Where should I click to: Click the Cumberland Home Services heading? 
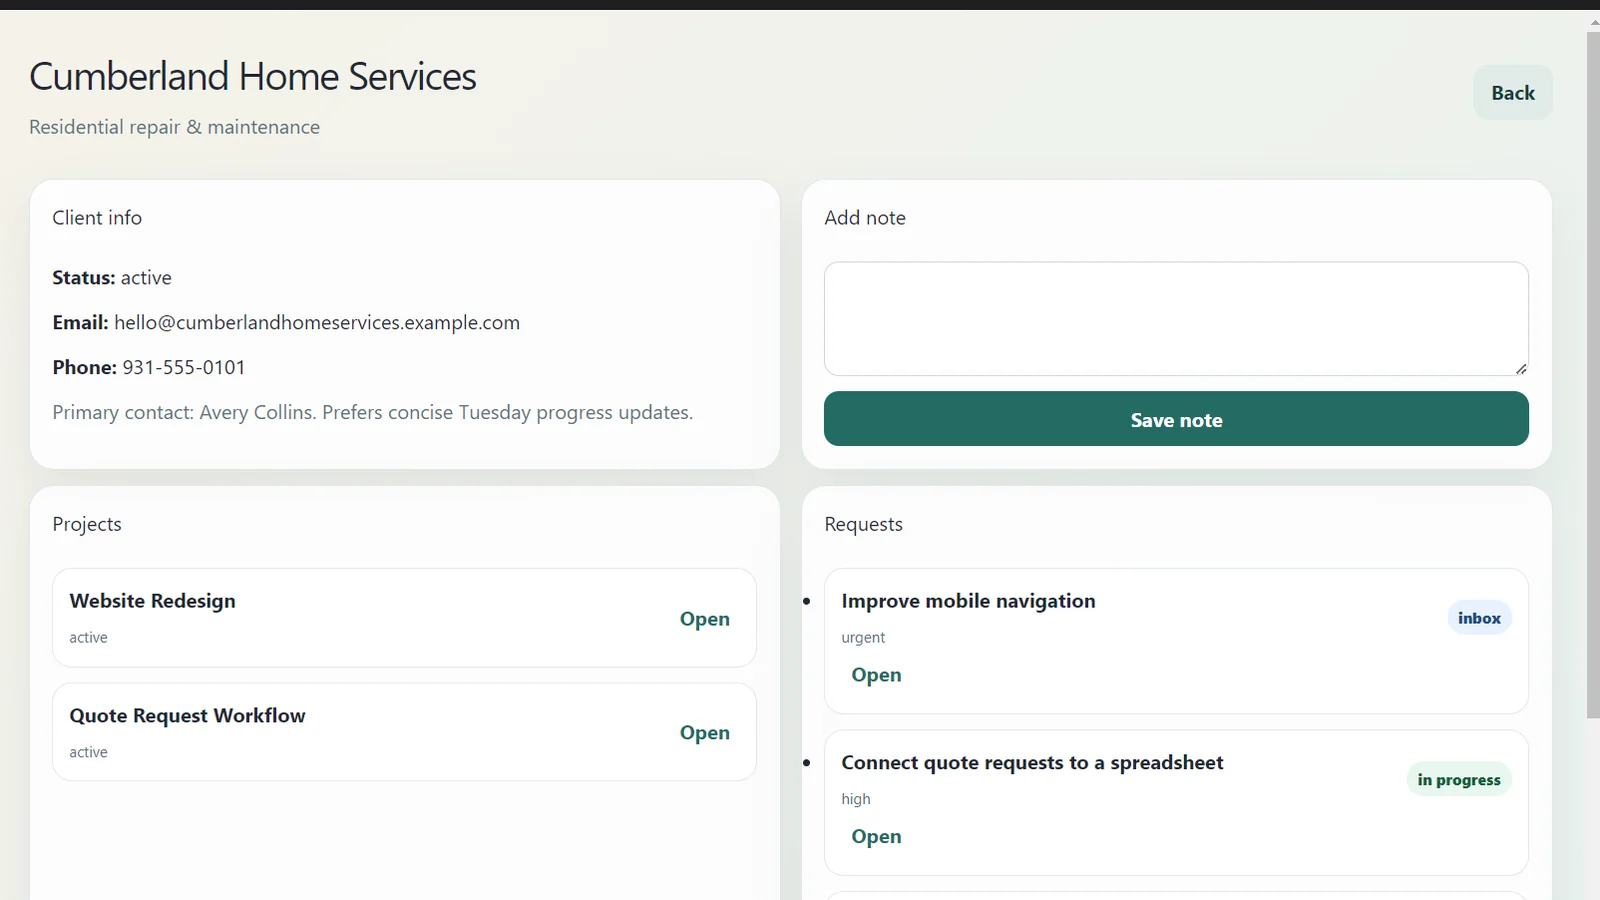click(253, 77)
